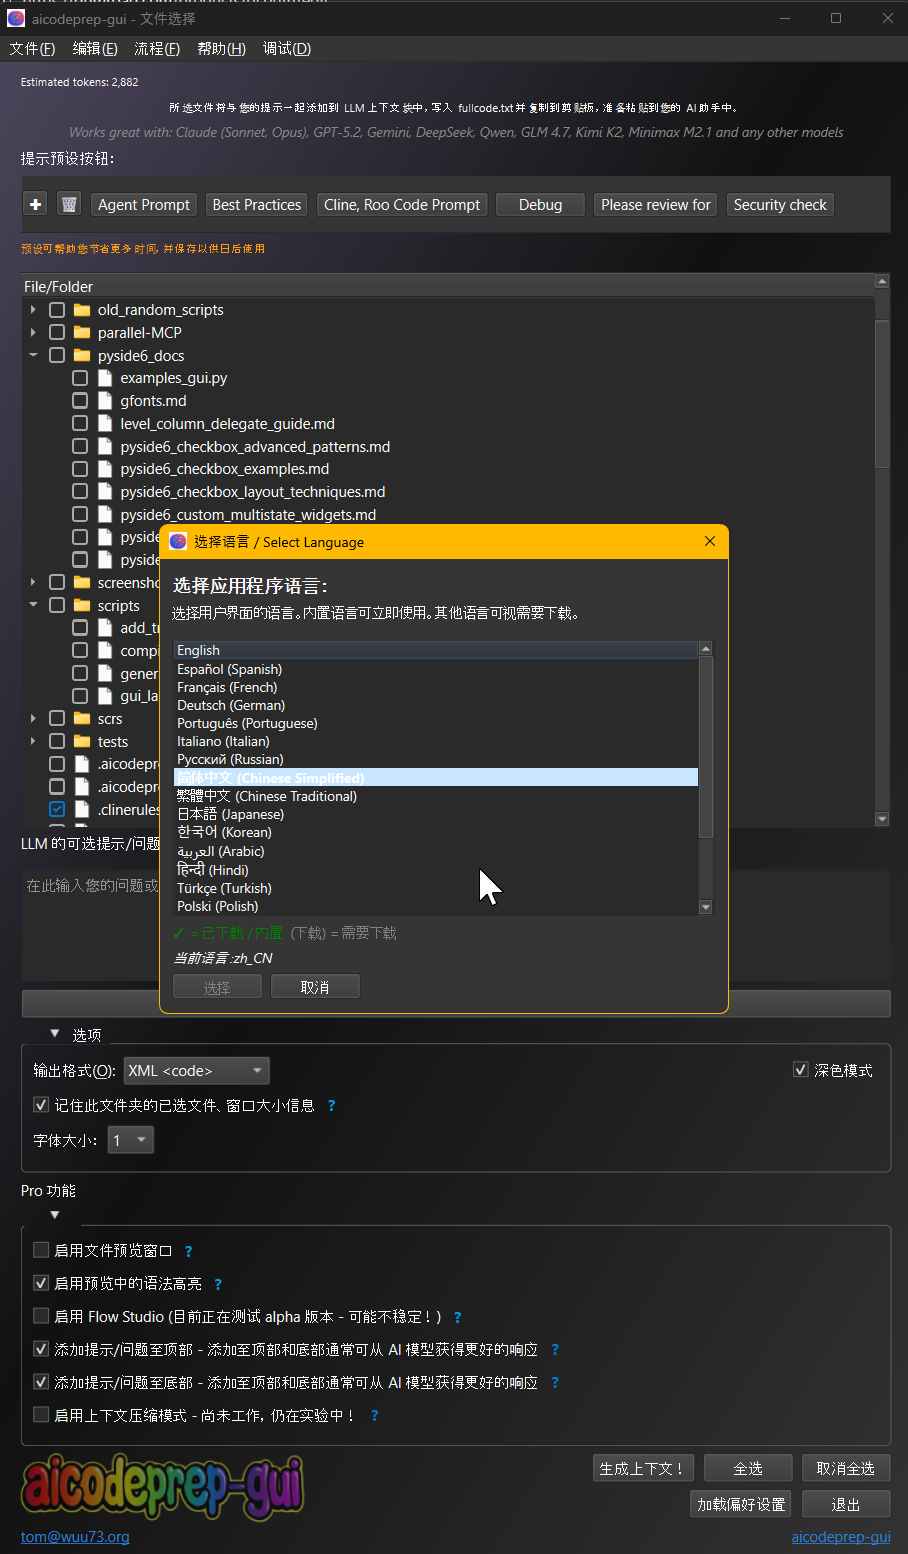Click the parallel-MCP folder icon
The height and width of the screenshot is (1554, 908).
82,333
